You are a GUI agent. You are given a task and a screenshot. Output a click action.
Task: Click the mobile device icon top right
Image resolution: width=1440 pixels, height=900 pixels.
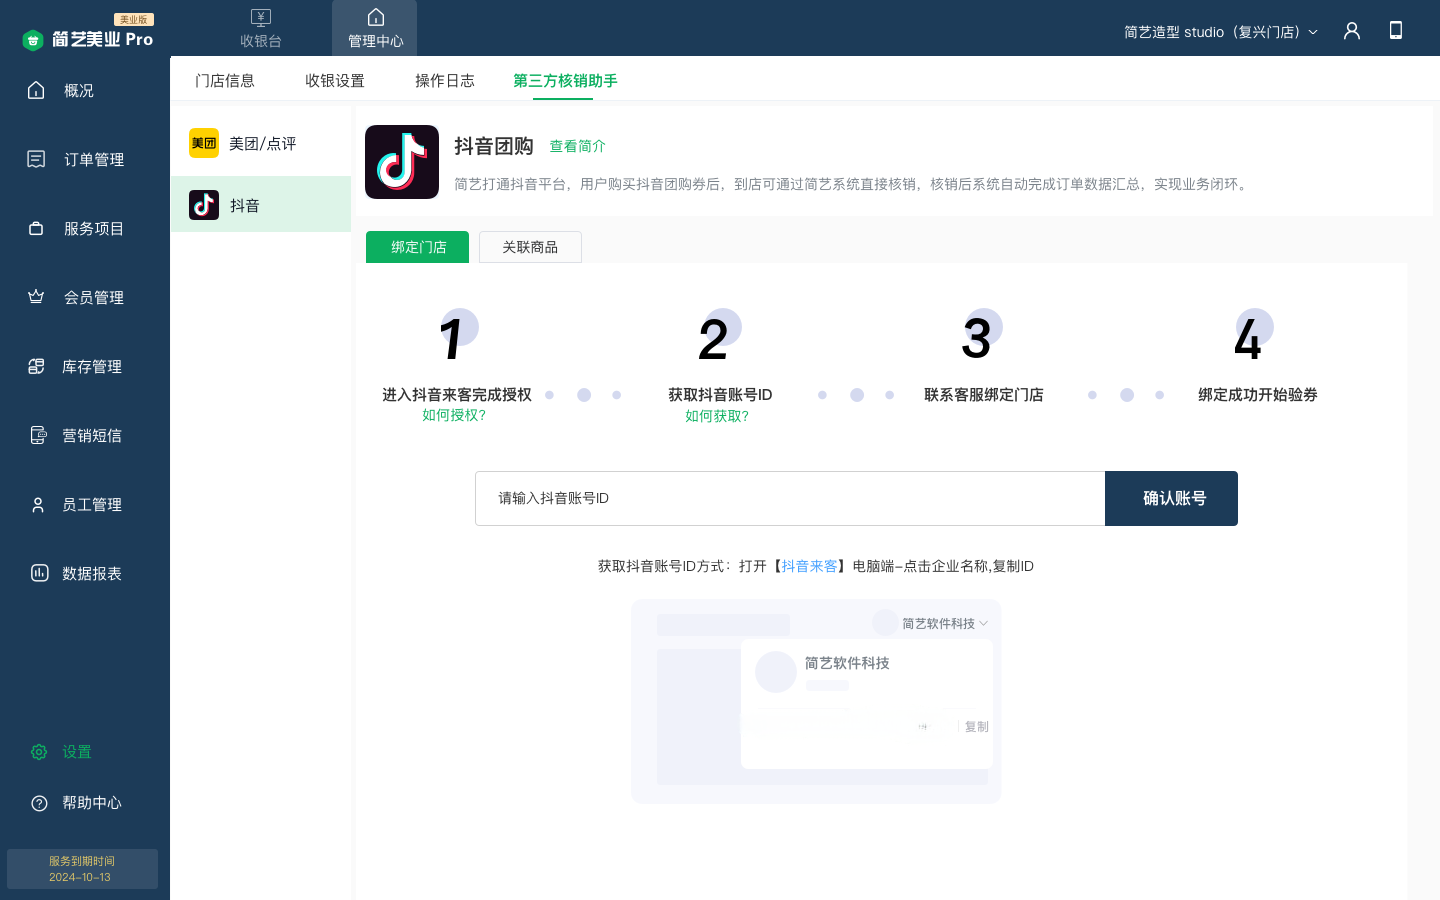[x=1396, y=30]
